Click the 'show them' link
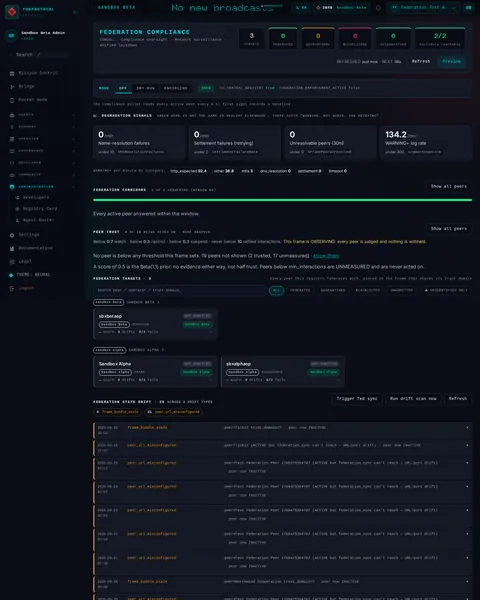This screenshot has height=600, width=480. [326, 256]
